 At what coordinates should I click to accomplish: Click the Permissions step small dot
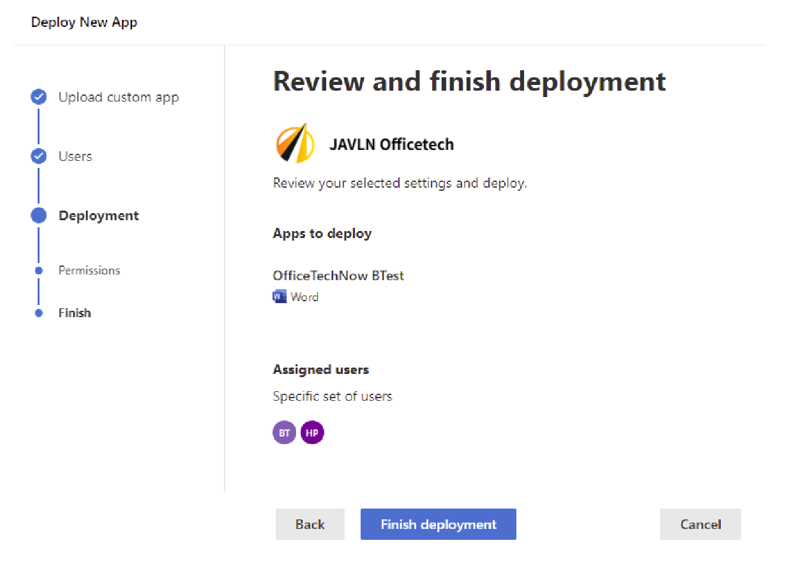tap(39, 271)
